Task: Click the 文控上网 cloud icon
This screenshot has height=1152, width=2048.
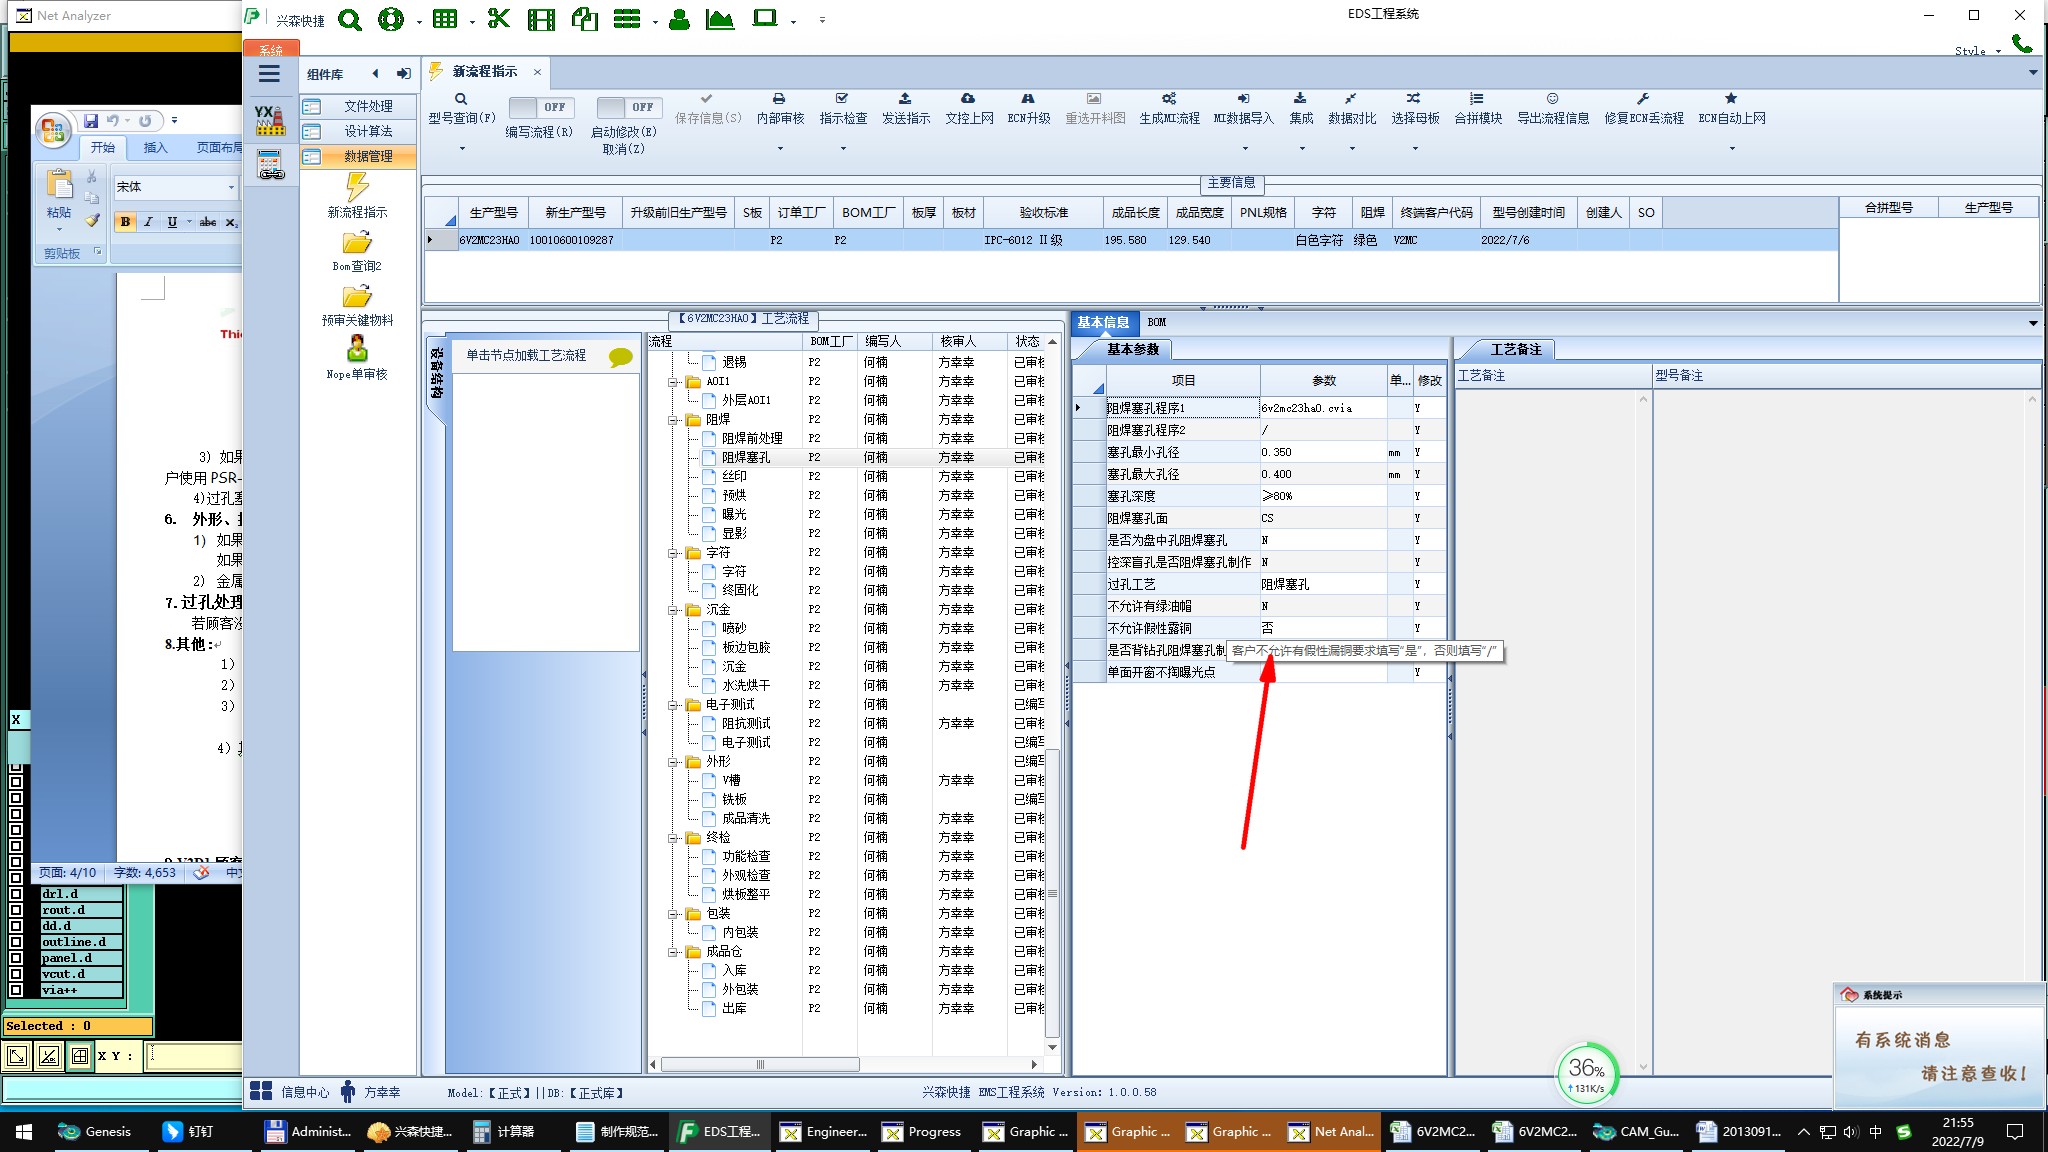Action: pos(968,99)
